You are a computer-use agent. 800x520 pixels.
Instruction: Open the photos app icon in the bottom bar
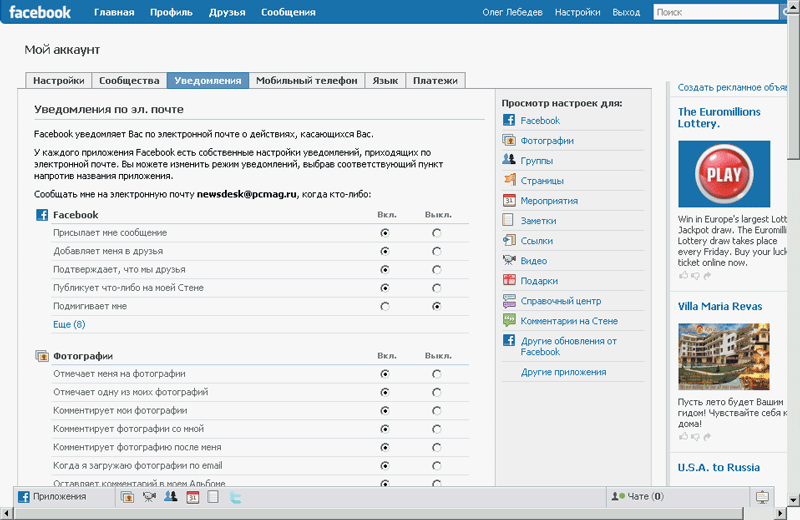(127, 496)
